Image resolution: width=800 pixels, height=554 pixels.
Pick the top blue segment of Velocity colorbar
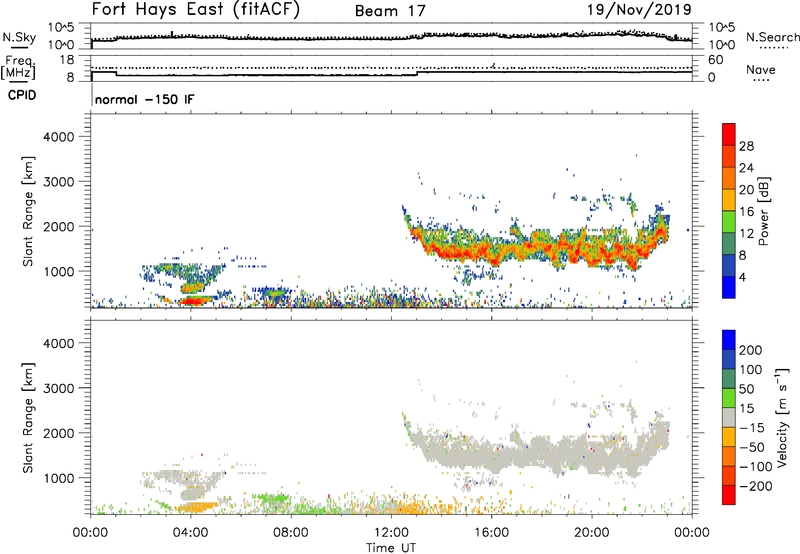[729, 340]
